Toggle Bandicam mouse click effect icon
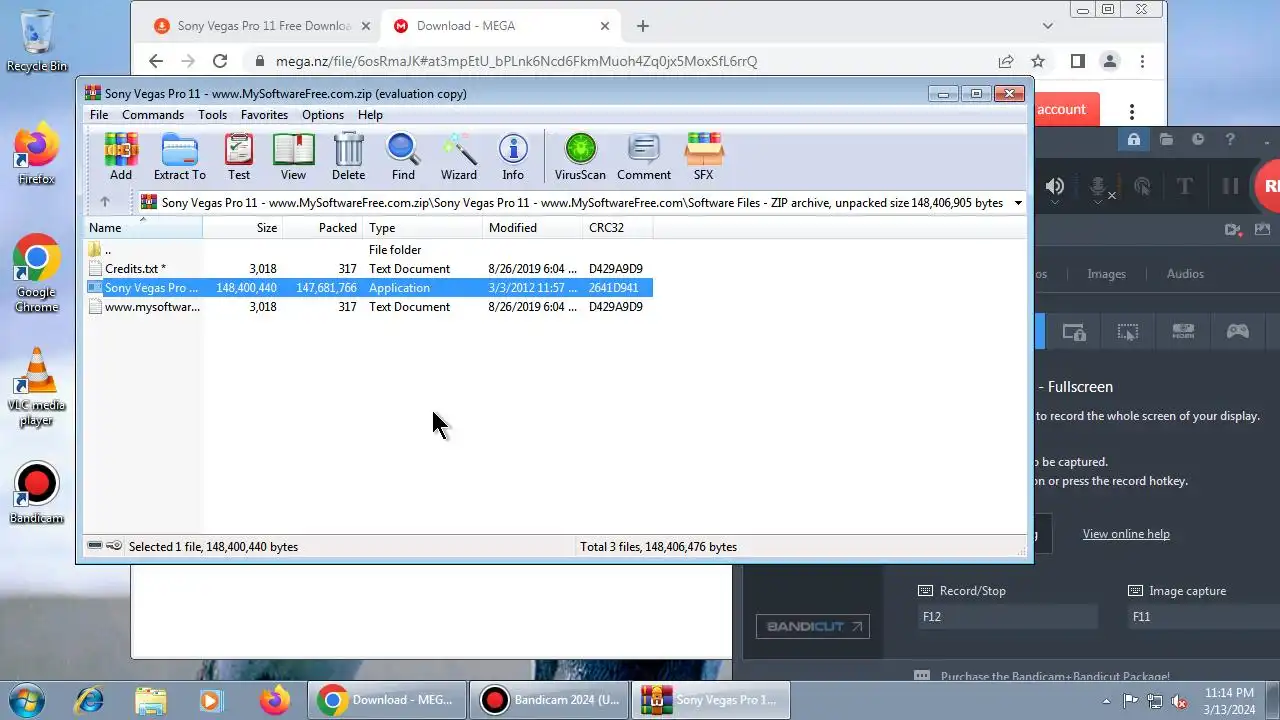This screenshot has height=720, width=1280. coord(1142,186)
